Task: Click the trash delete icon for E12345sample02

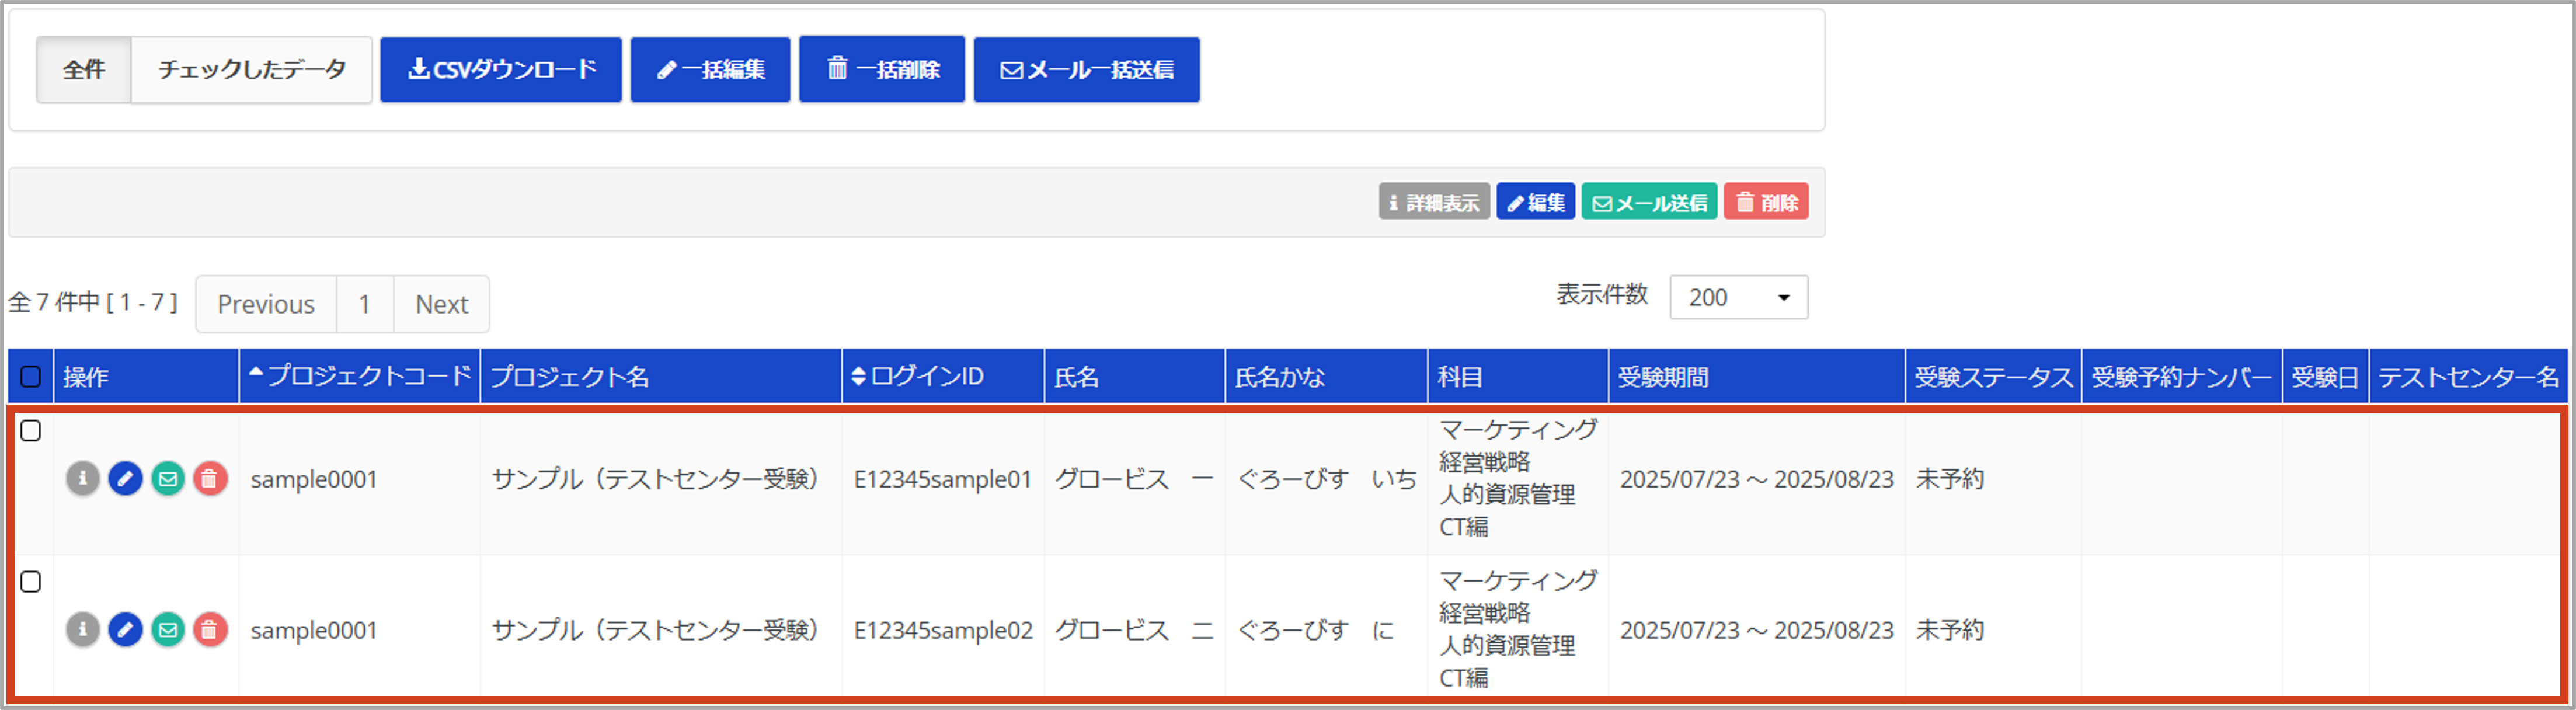Action: coord(210,630)
